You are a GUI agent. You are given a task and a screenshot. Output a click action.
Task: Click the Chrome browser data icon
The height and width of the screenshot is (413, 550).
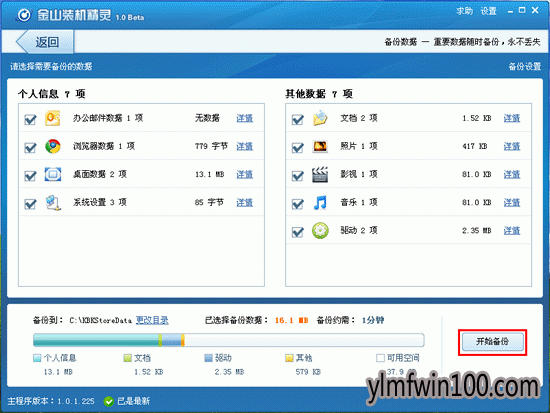tap(53, 146)
